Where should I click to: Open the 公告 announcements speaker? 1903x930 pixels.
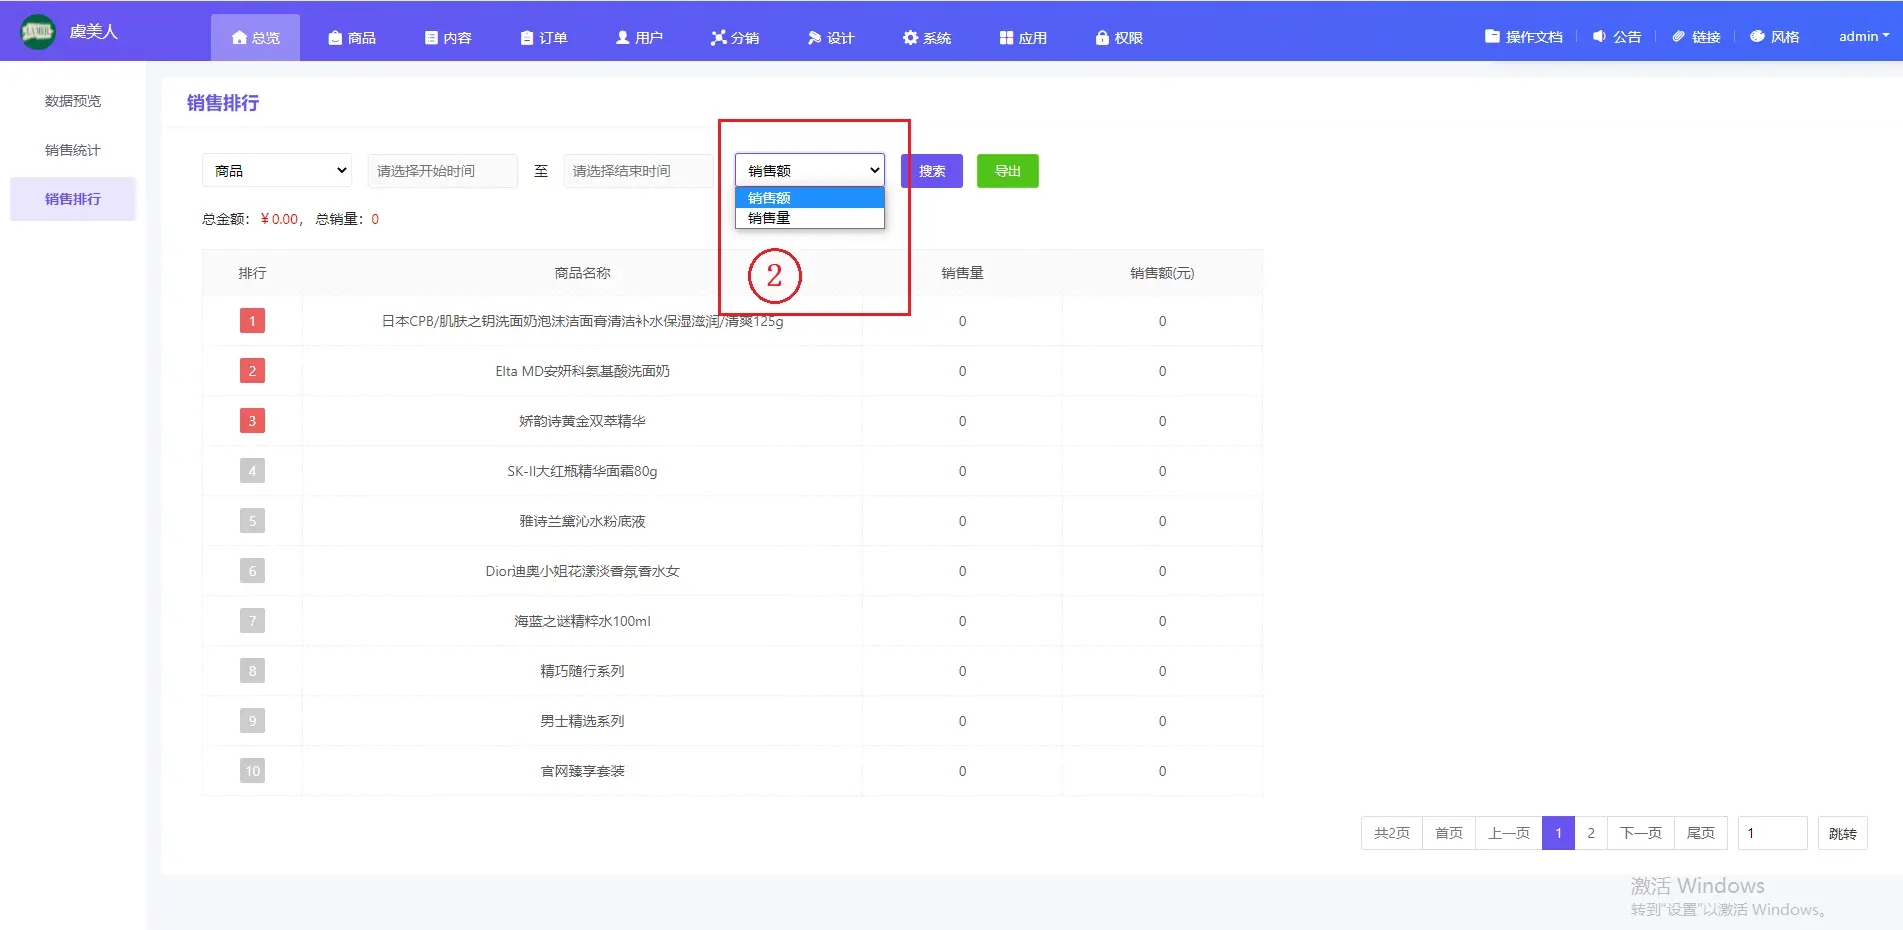pos(1616,37)
